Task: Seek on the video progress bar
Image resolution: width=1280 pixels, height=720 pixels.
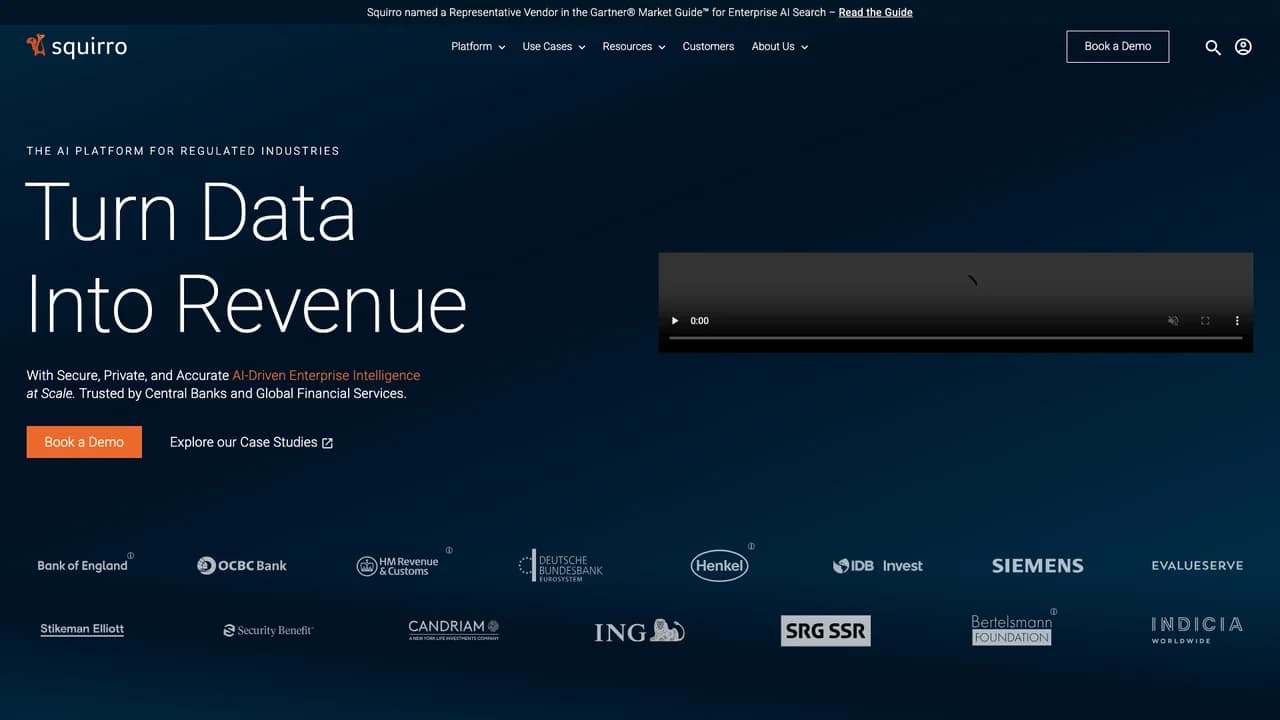Action: [955, 338]
